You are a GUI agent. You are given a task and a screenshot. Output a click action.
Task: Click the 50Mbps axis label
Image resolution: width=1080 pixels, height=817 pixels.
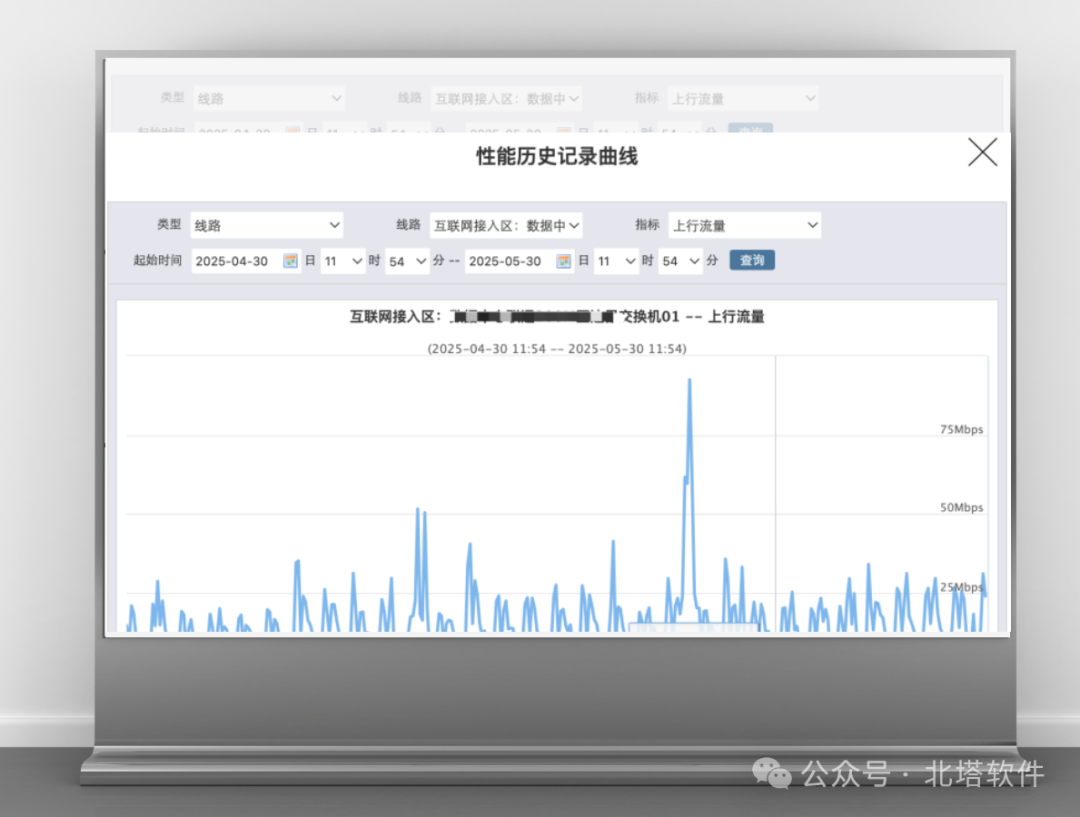coord(962,508)
